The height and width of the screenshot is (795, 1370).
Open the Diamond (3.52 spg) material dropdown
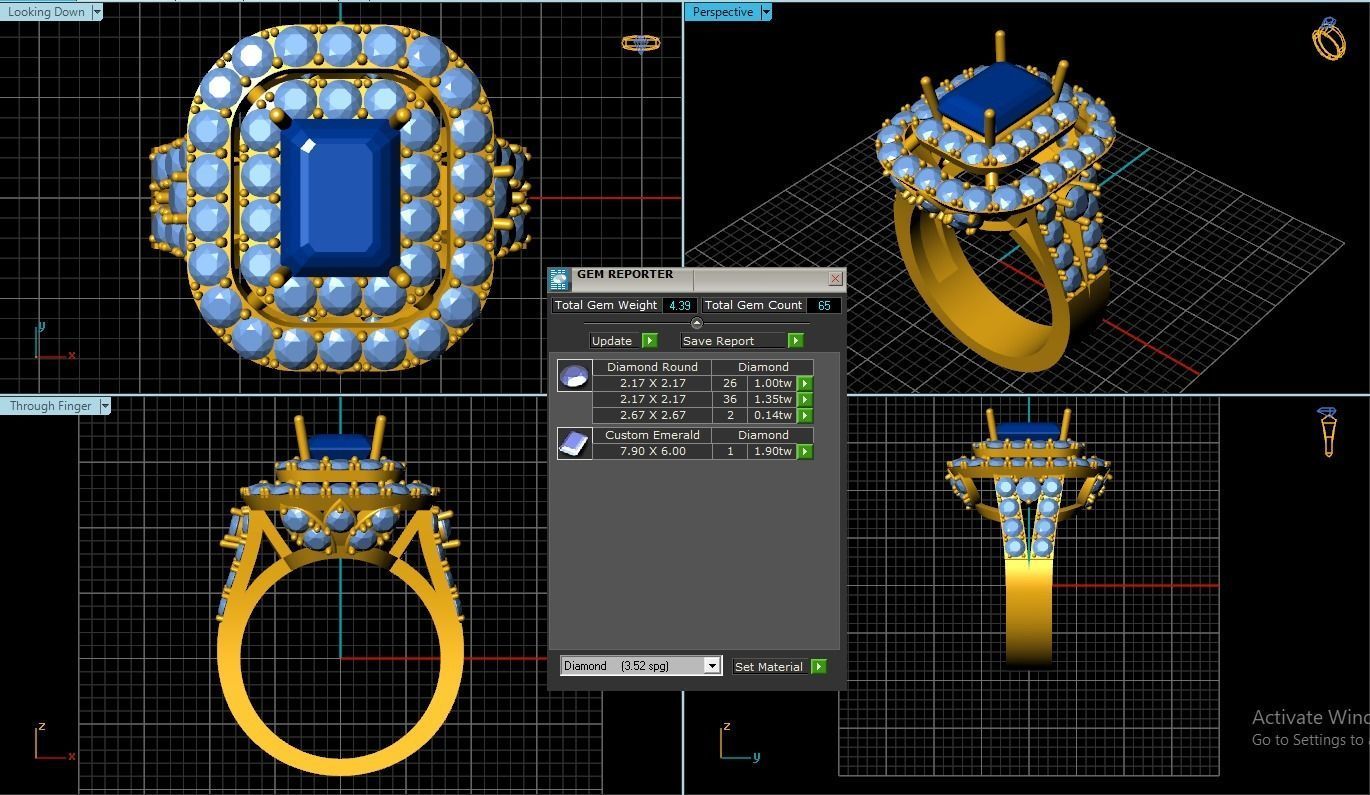(x=712, y=666)
